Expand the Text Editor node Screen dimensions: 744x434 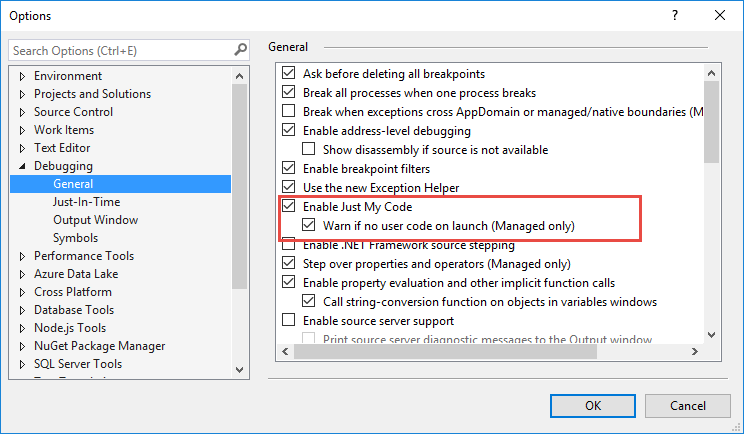(x=22, y=148)
